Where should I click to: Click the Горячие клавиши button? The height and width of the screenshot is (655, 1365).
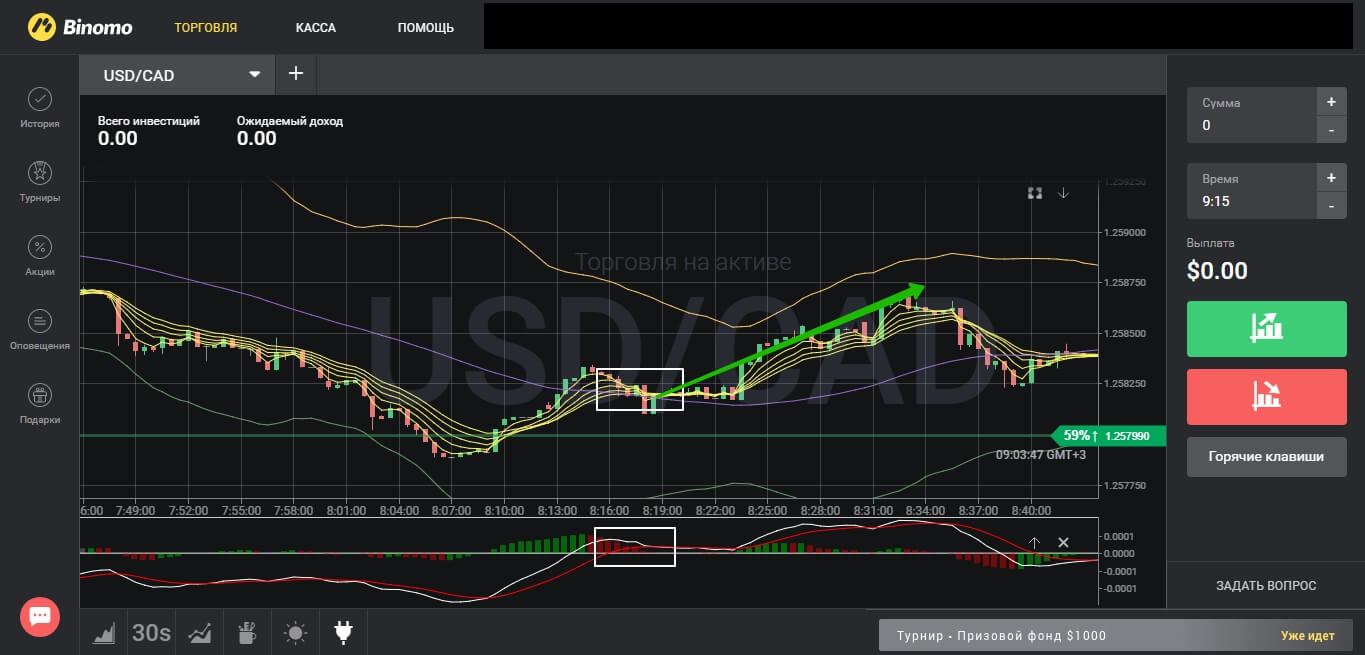click(1265, 456)
